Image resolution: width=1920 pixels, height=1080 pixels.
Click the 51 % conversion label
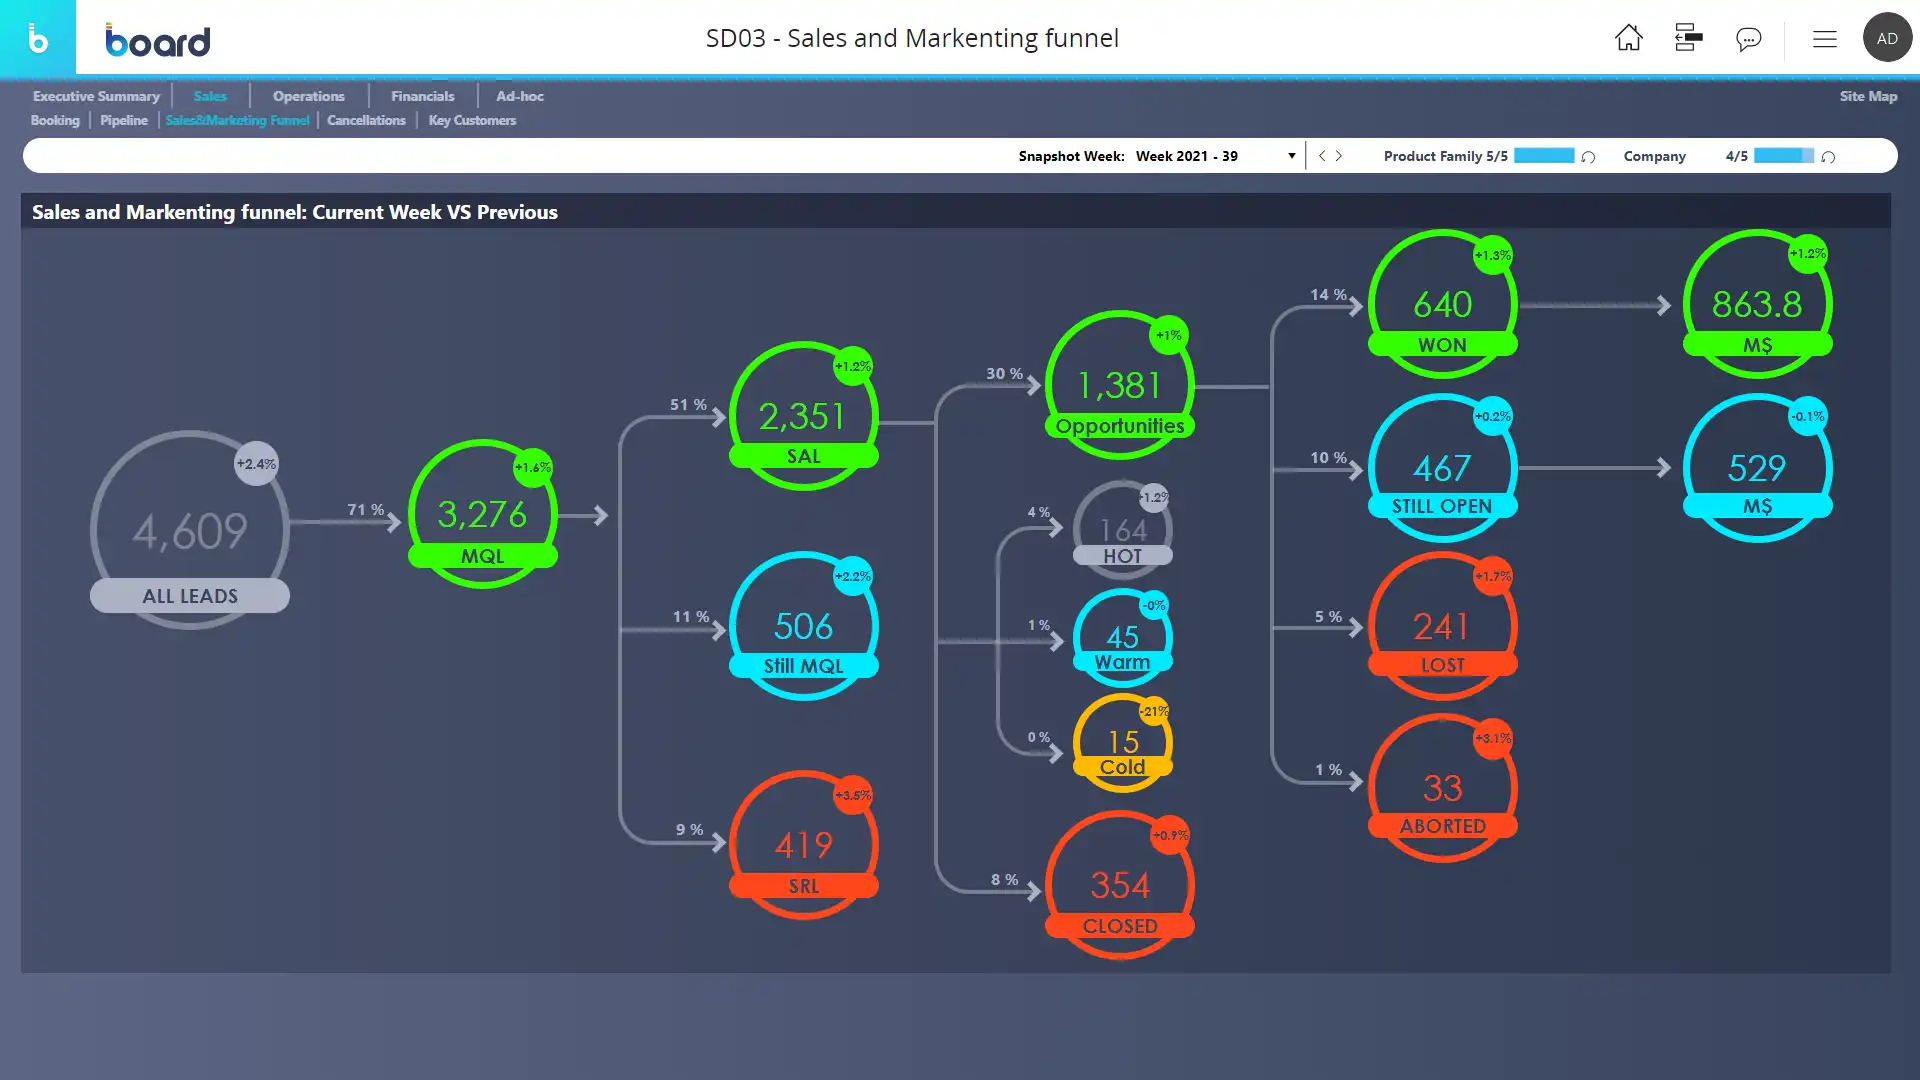[x=688, y=405]
